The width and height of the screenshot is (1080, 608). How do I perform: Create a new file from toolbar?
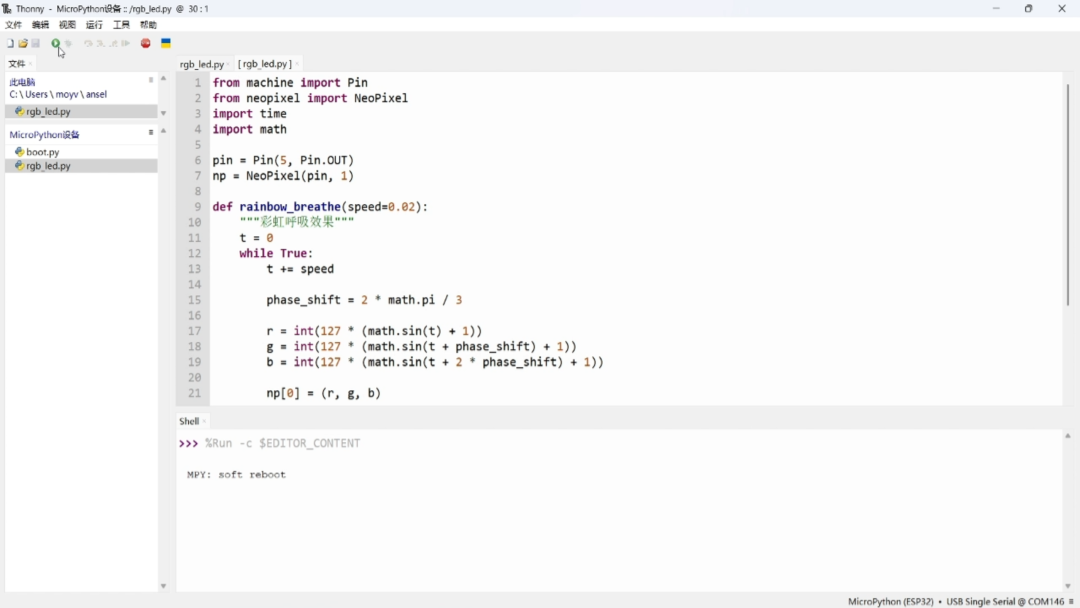click(10, 43)
